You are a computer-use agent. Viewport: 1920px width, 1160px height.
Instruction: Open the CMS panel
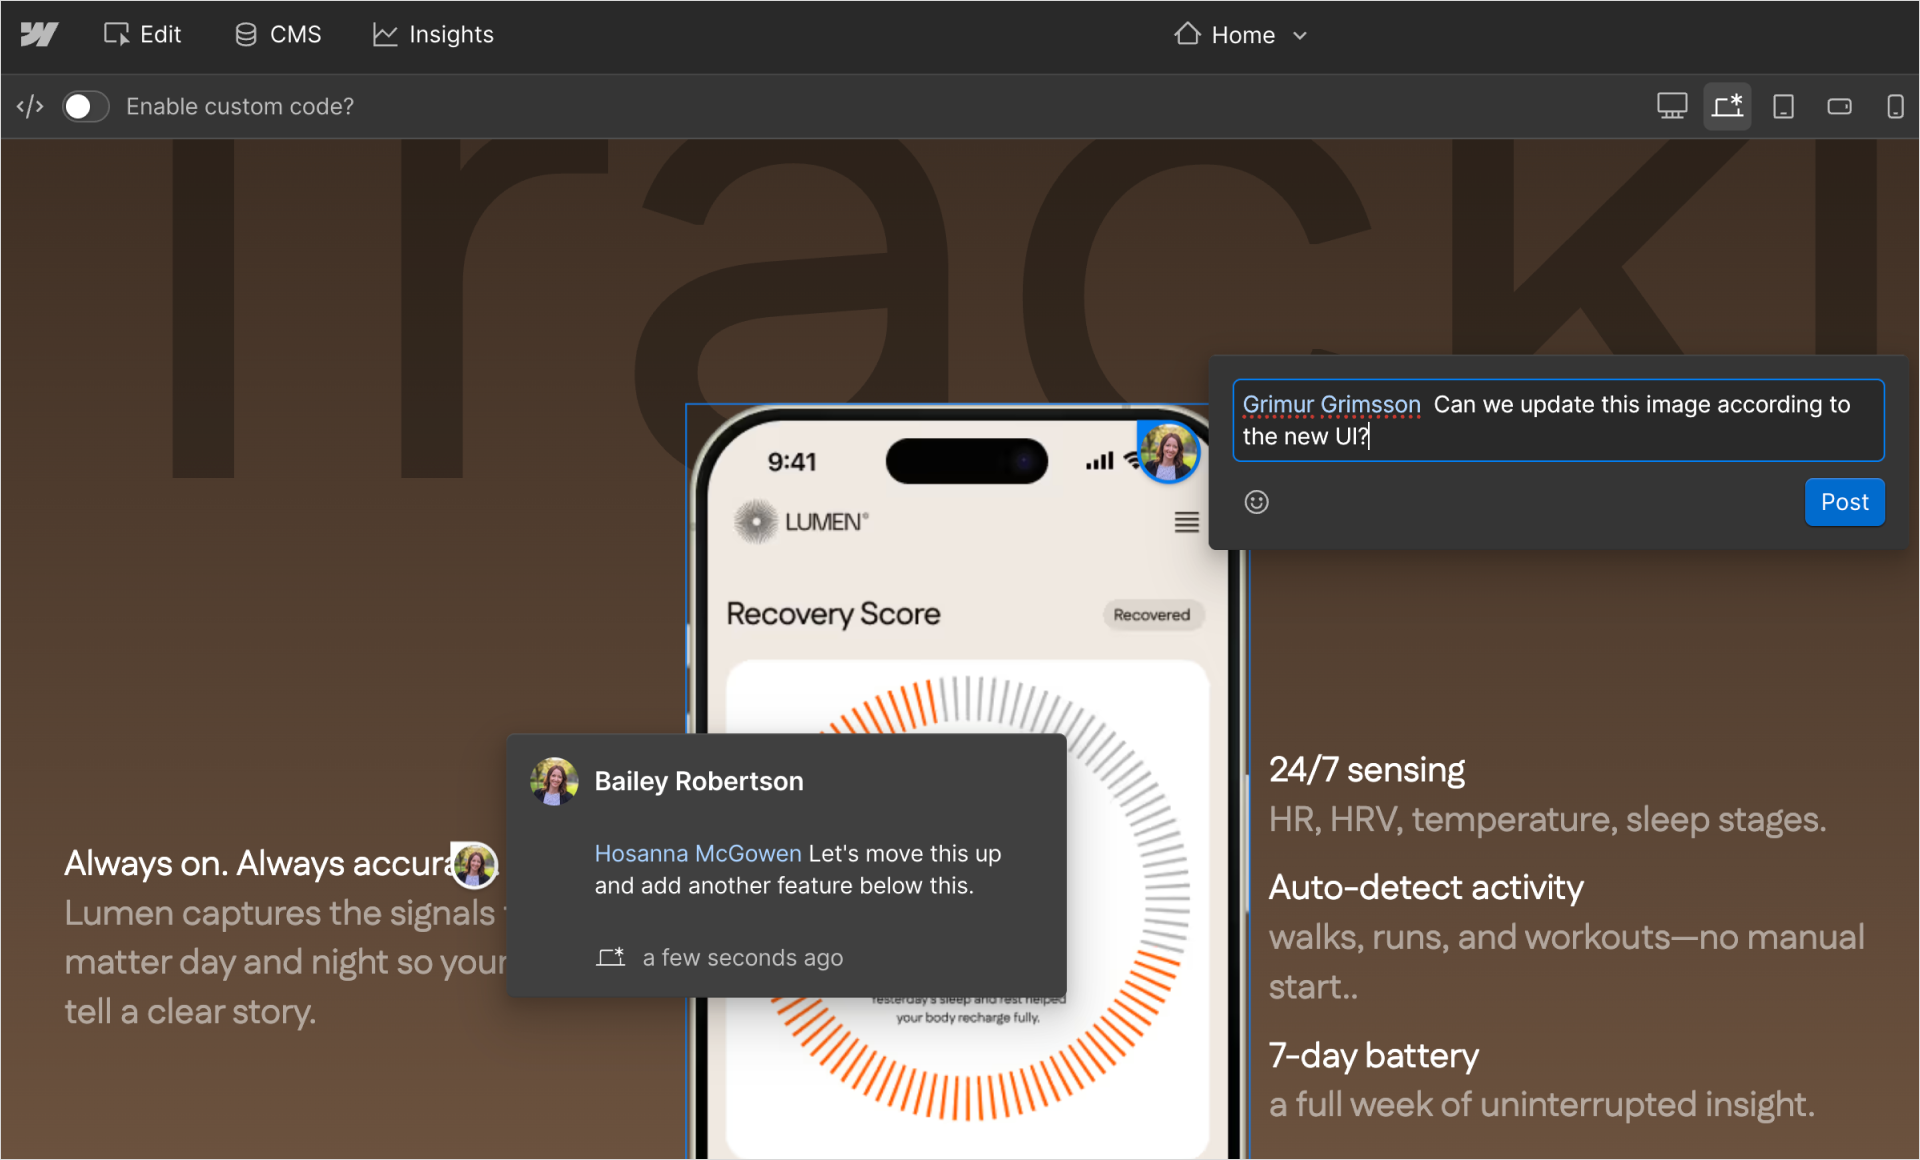coord(278,35)
